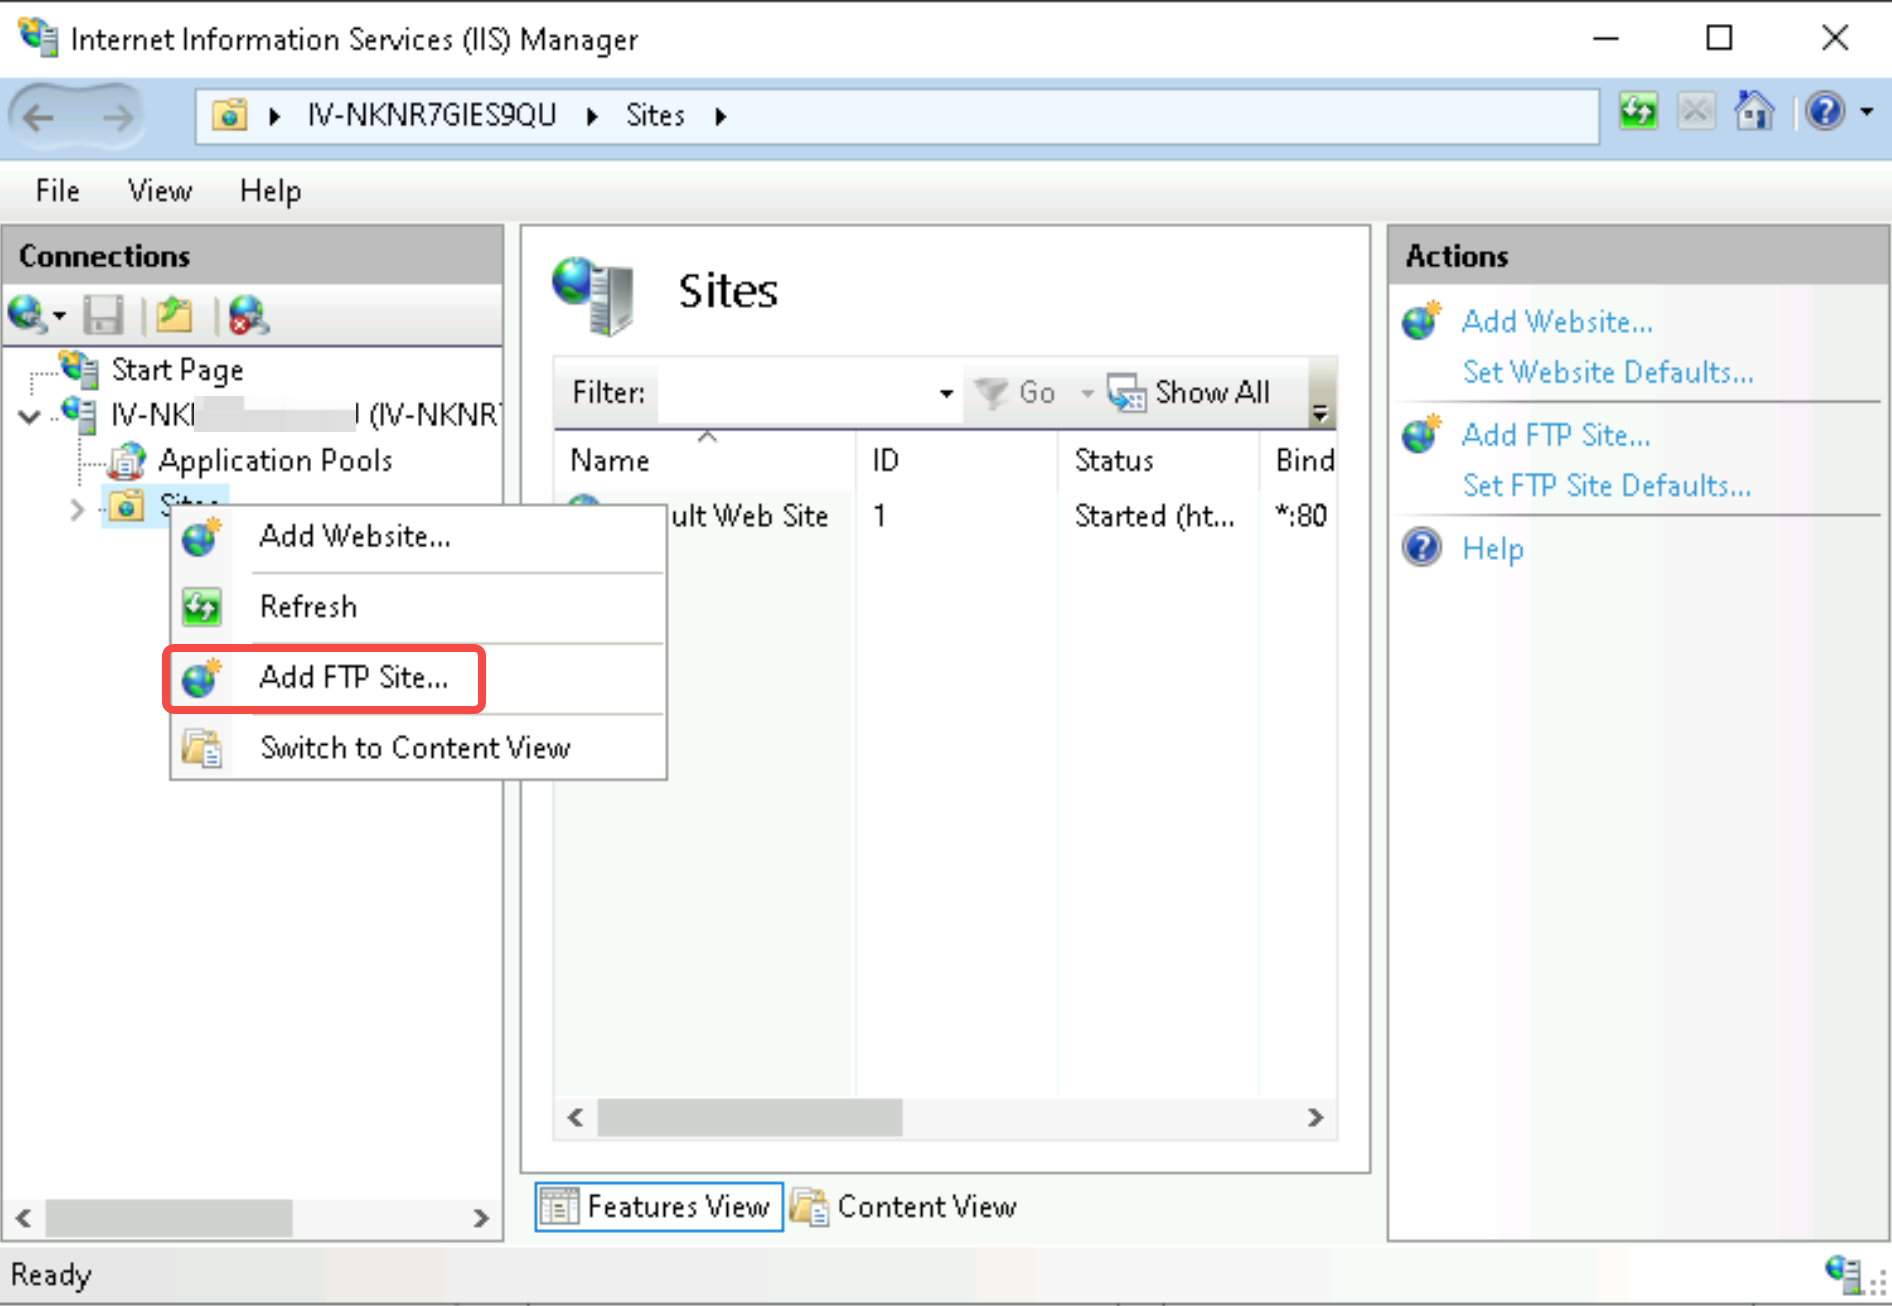
Task: Open the breadcrumb arrow after IV-NKNR7GIES9QU
Action: (592, 116)
